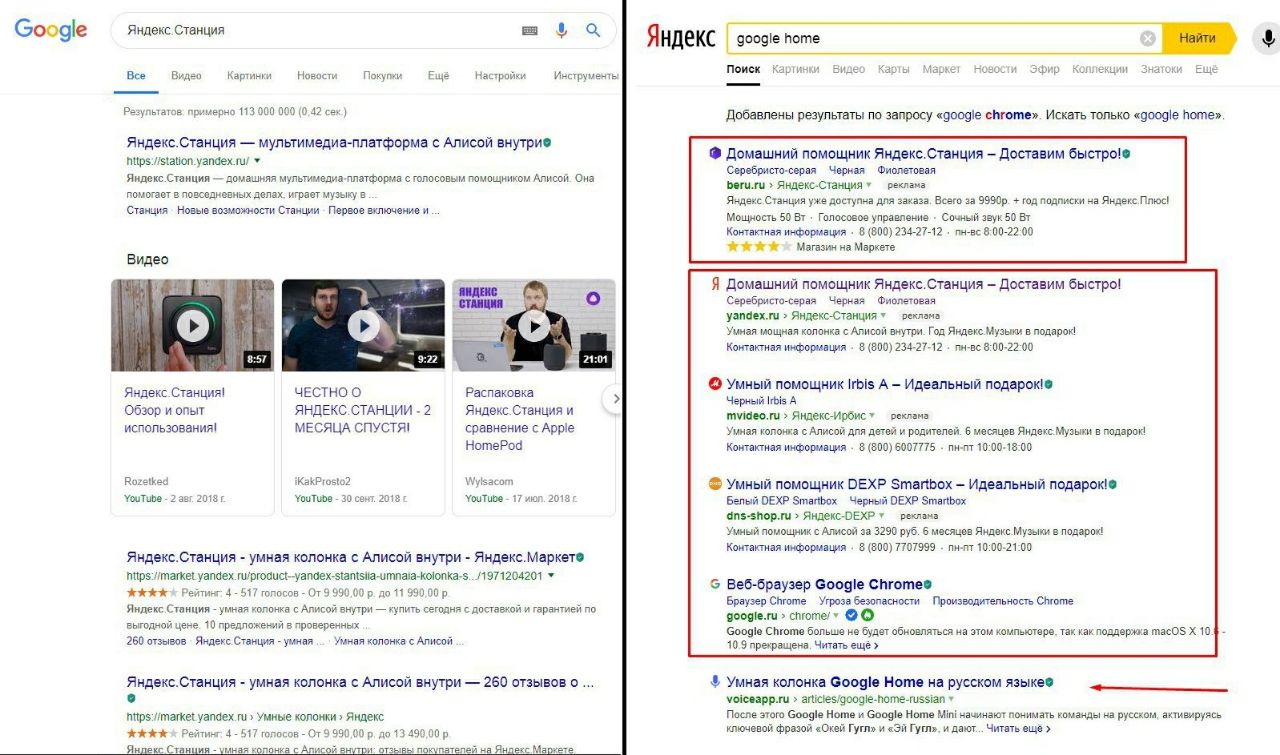This screenshot has width=1280, height=755.
Task: Open Распаковка Яндекс.Станция video title
Action: [x=519, y=419]
